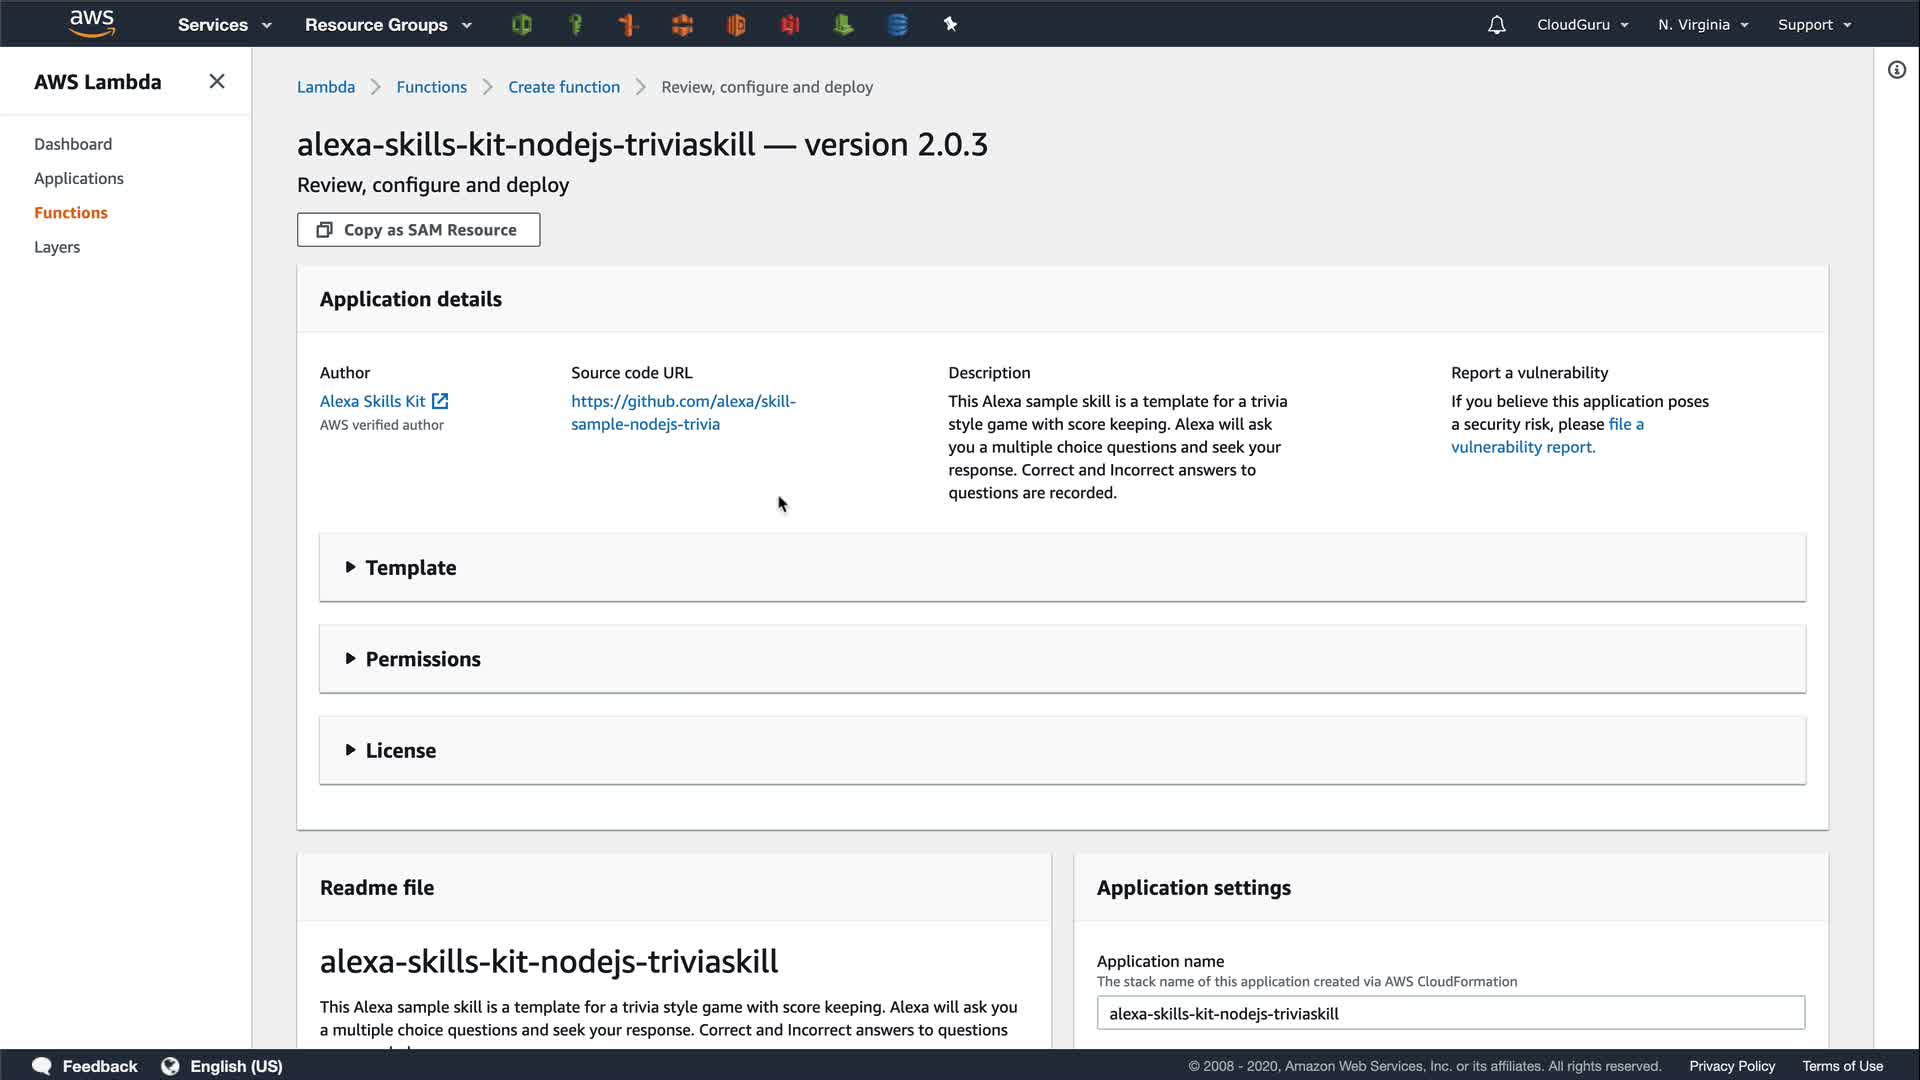The image size is (1920, 1080).
Task: Open the N. Virginia region dropdown
Action: coord(1702,25)
